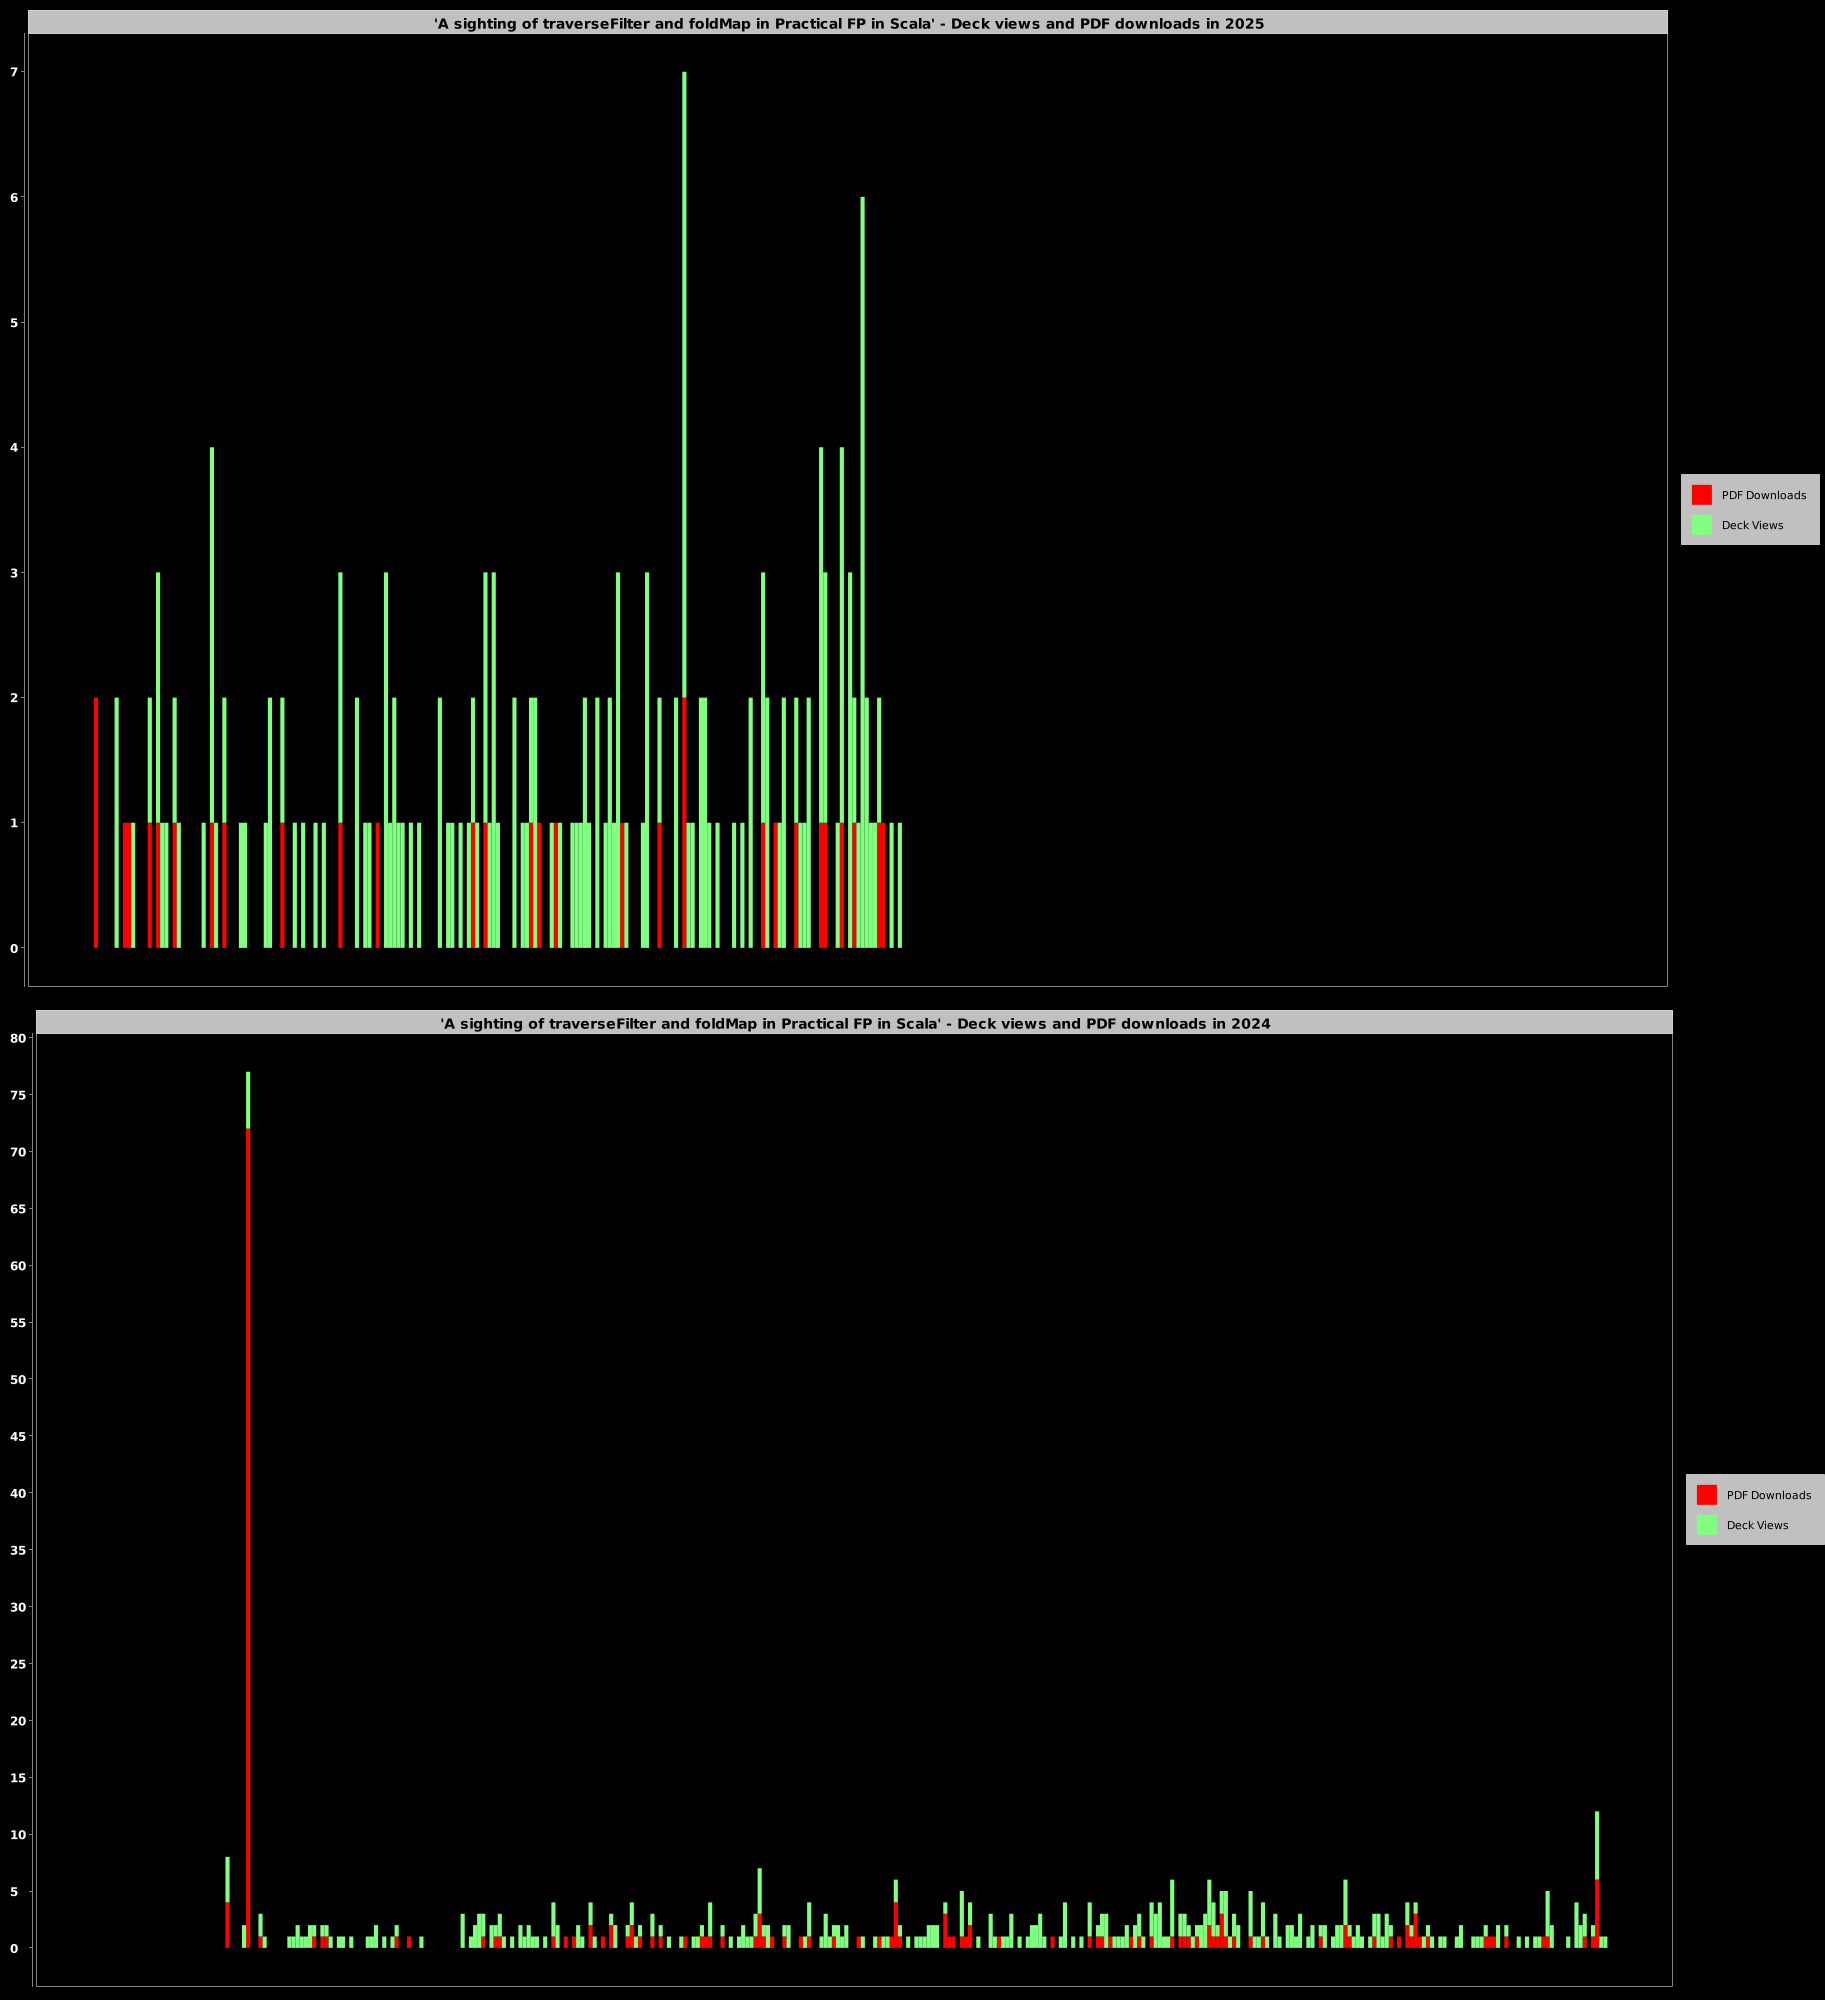Click the tall red spike bar in 2024 chart
The image size is (1825, 2000).
point(248,1538)
